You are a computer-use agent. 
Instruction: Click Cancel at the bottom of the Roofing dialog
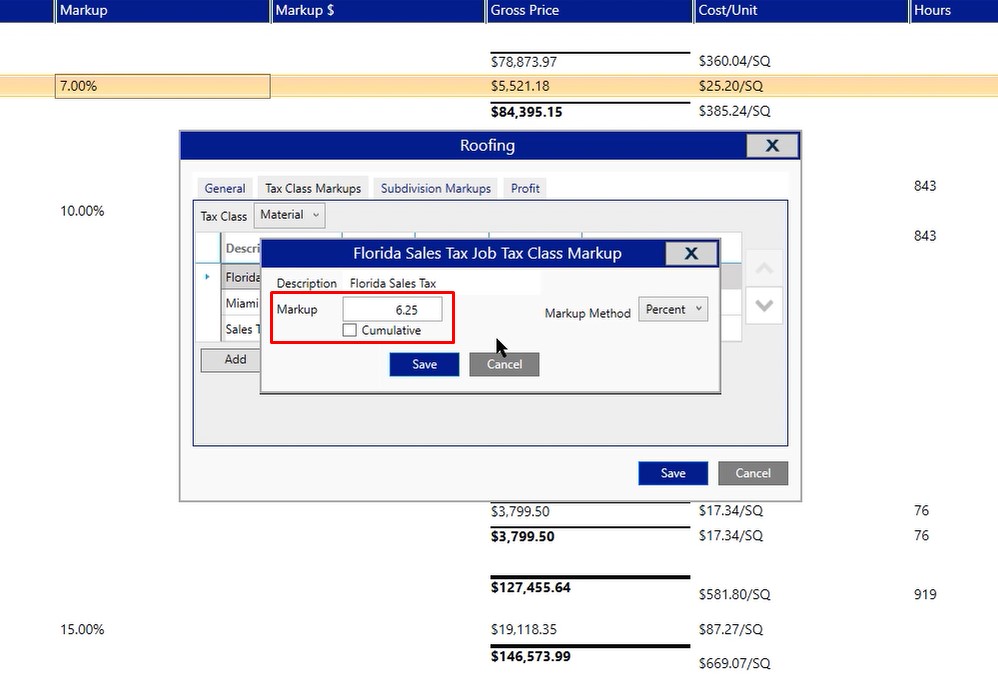click(753, 473)
